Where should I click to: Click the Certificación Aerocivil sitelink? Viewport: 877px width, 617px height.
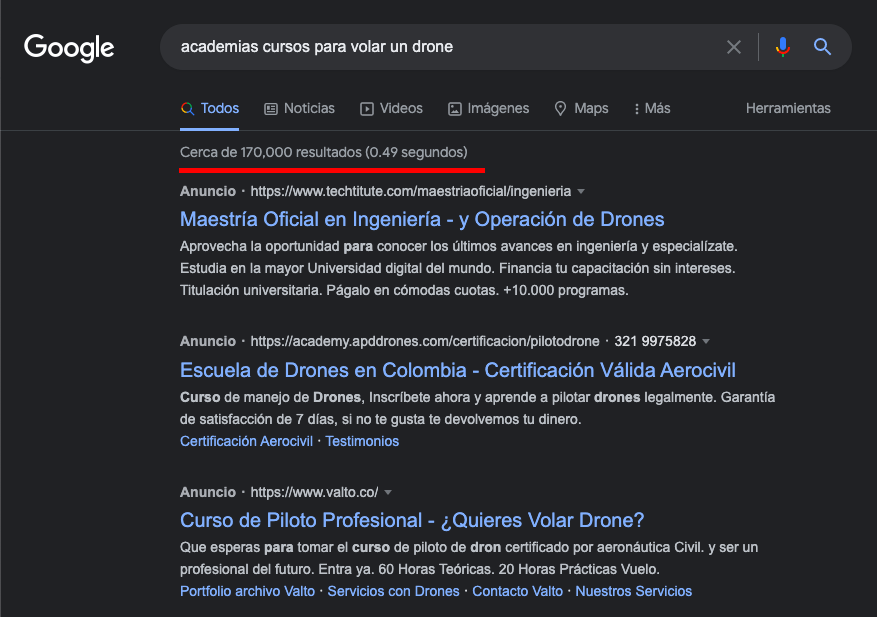246,441
